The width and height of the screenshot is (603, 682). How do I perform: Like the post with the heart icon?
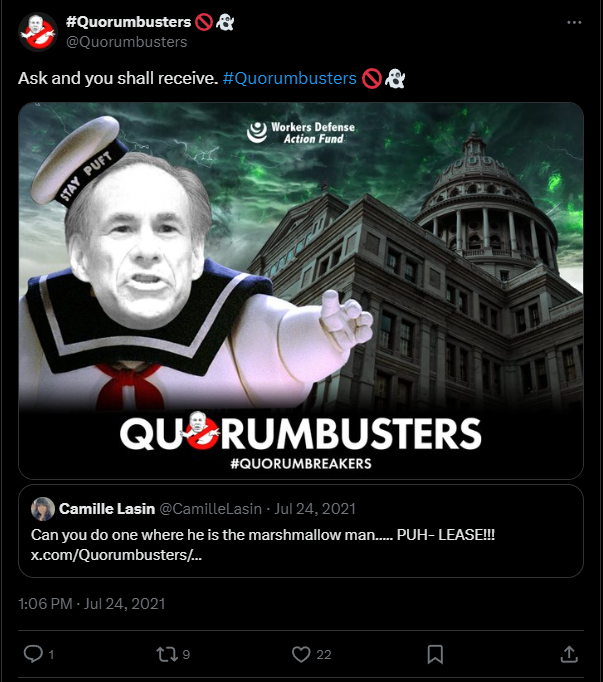[x=301, y=654]
